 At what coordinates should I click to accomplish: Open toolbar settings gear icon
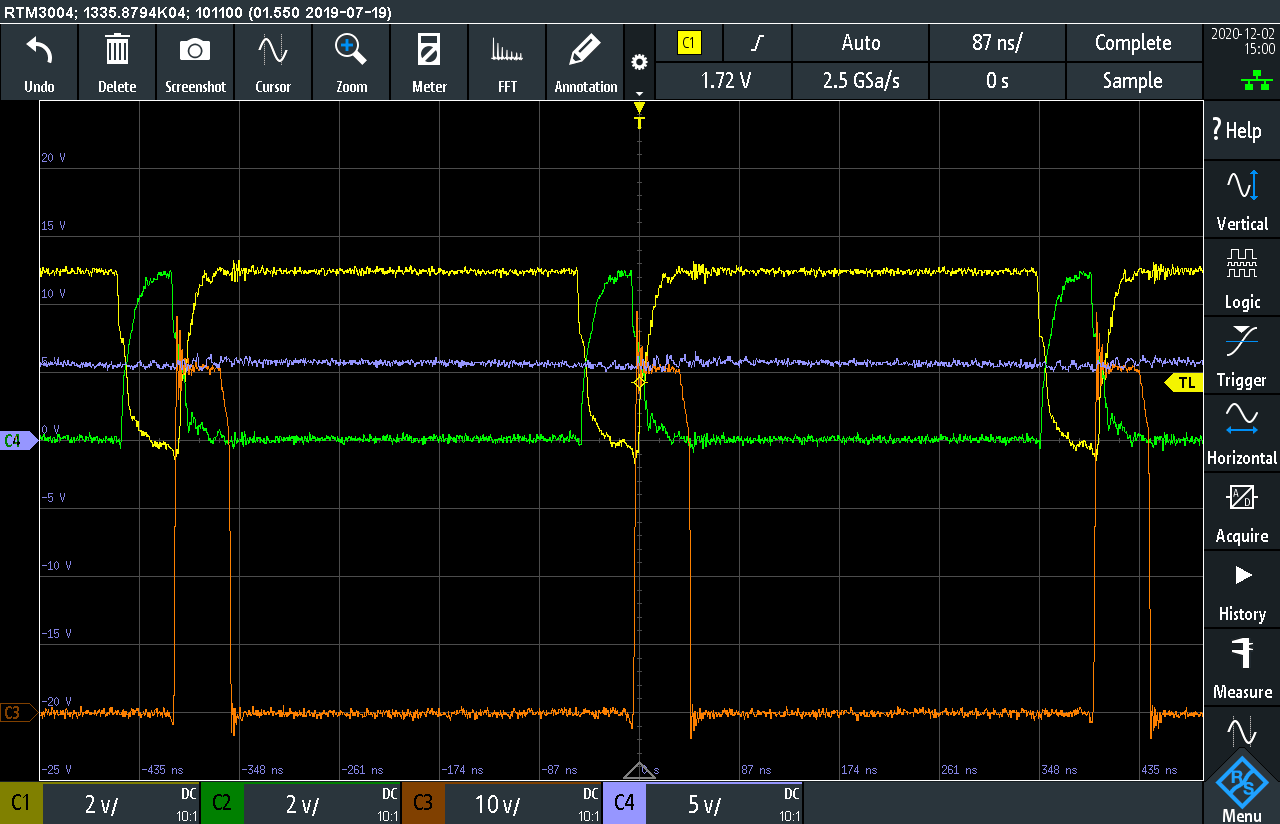(639, 62)
